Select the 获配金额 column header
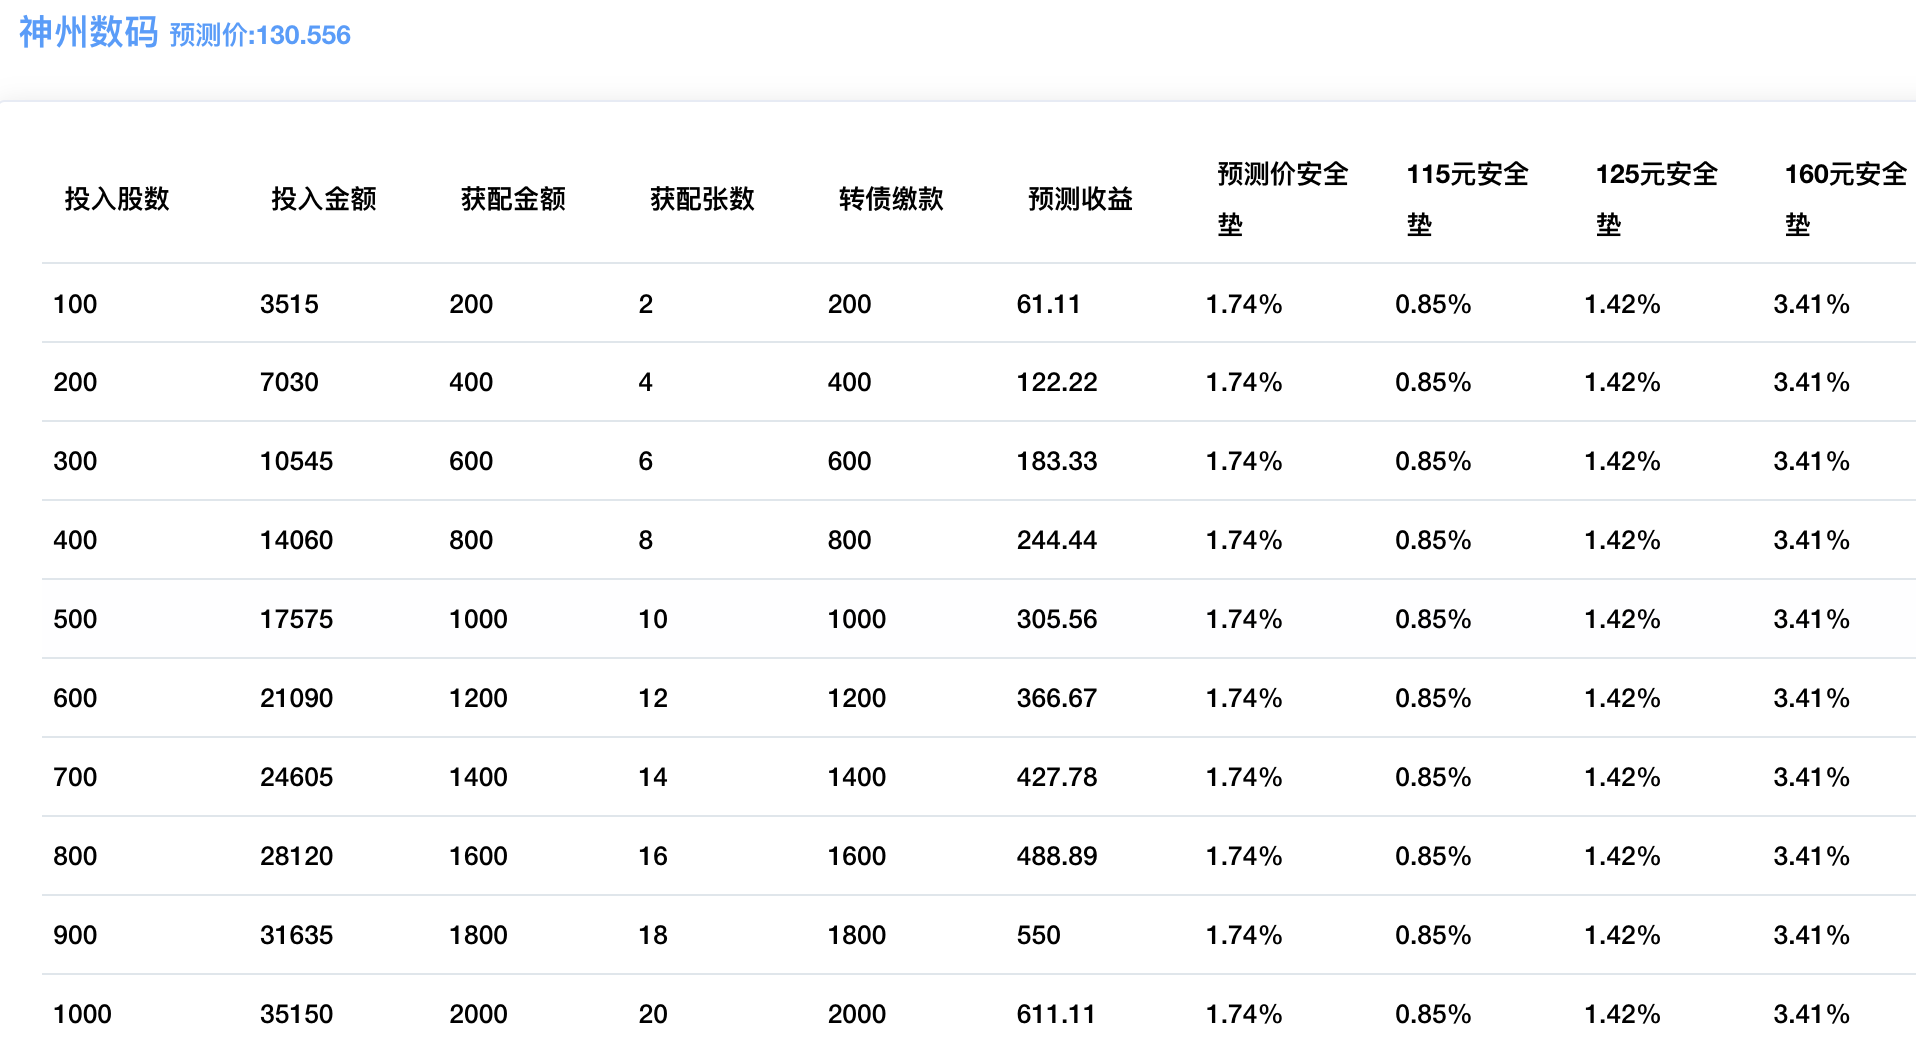 (513, 199)
